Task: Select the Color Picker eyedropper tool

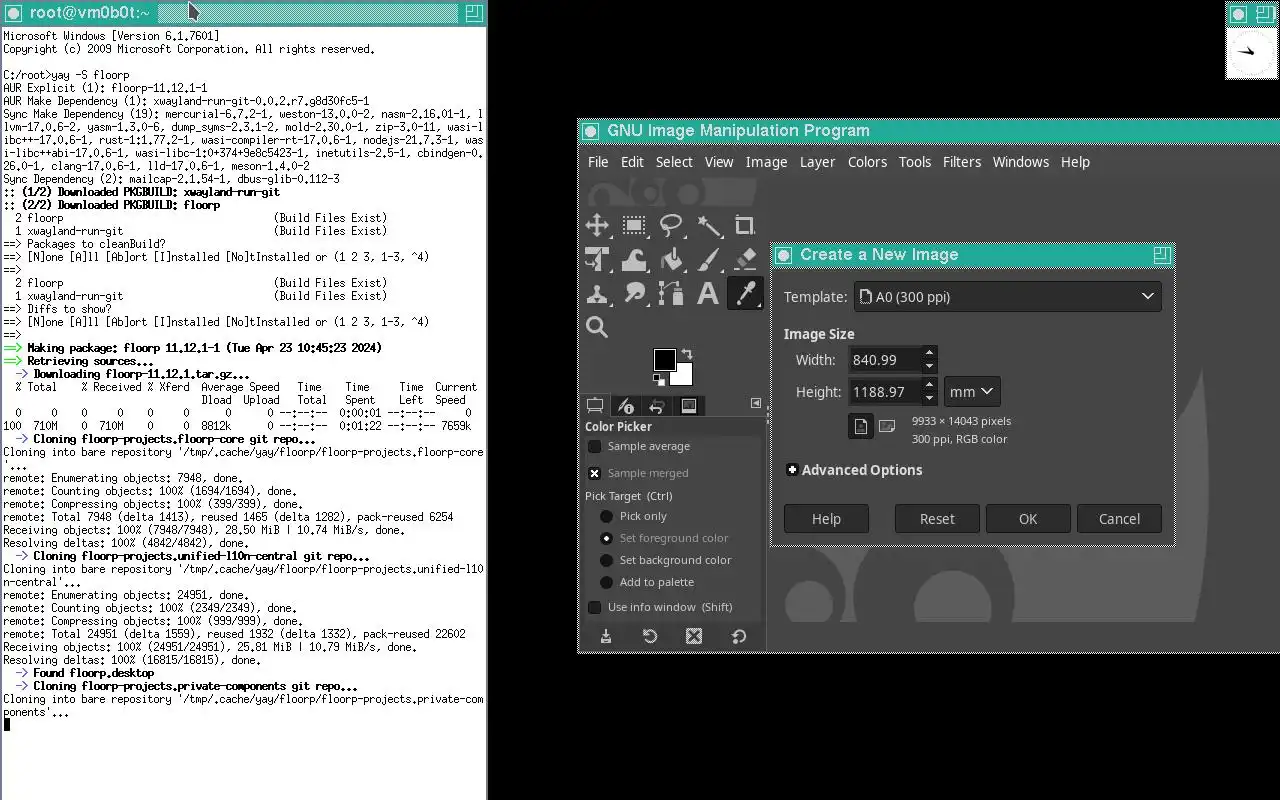Action: pyautogui.click(x=745, y=293)
